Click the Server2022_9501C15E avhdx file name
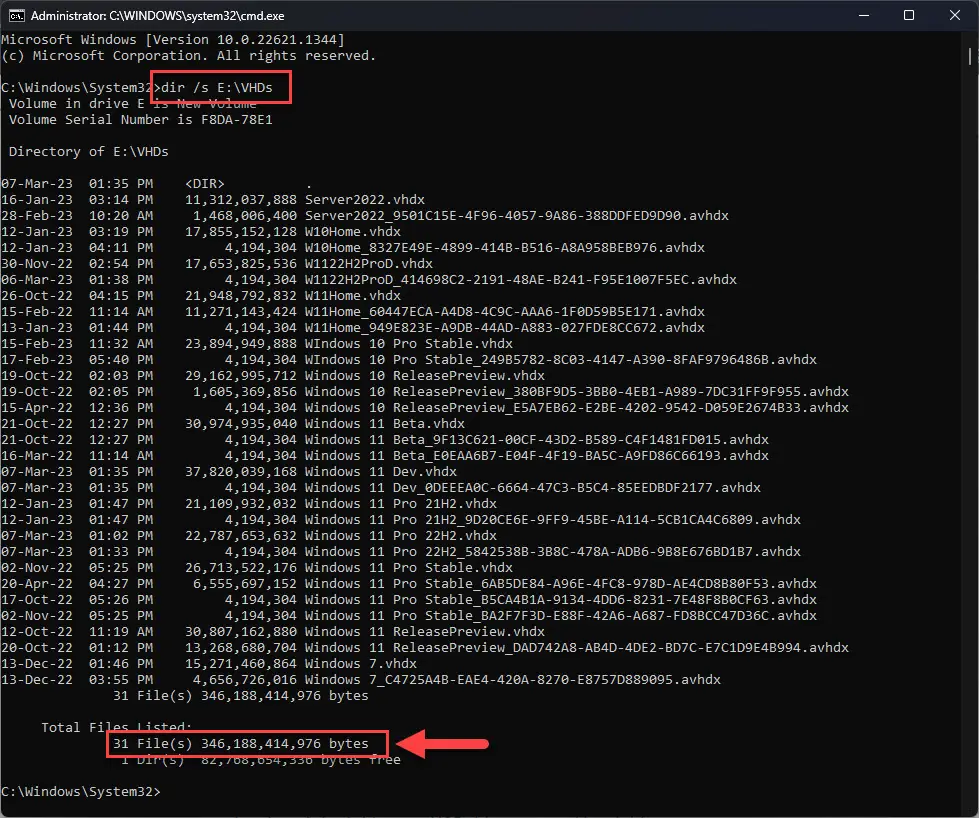The image size is (979, 818). click(x=516, y=215)
